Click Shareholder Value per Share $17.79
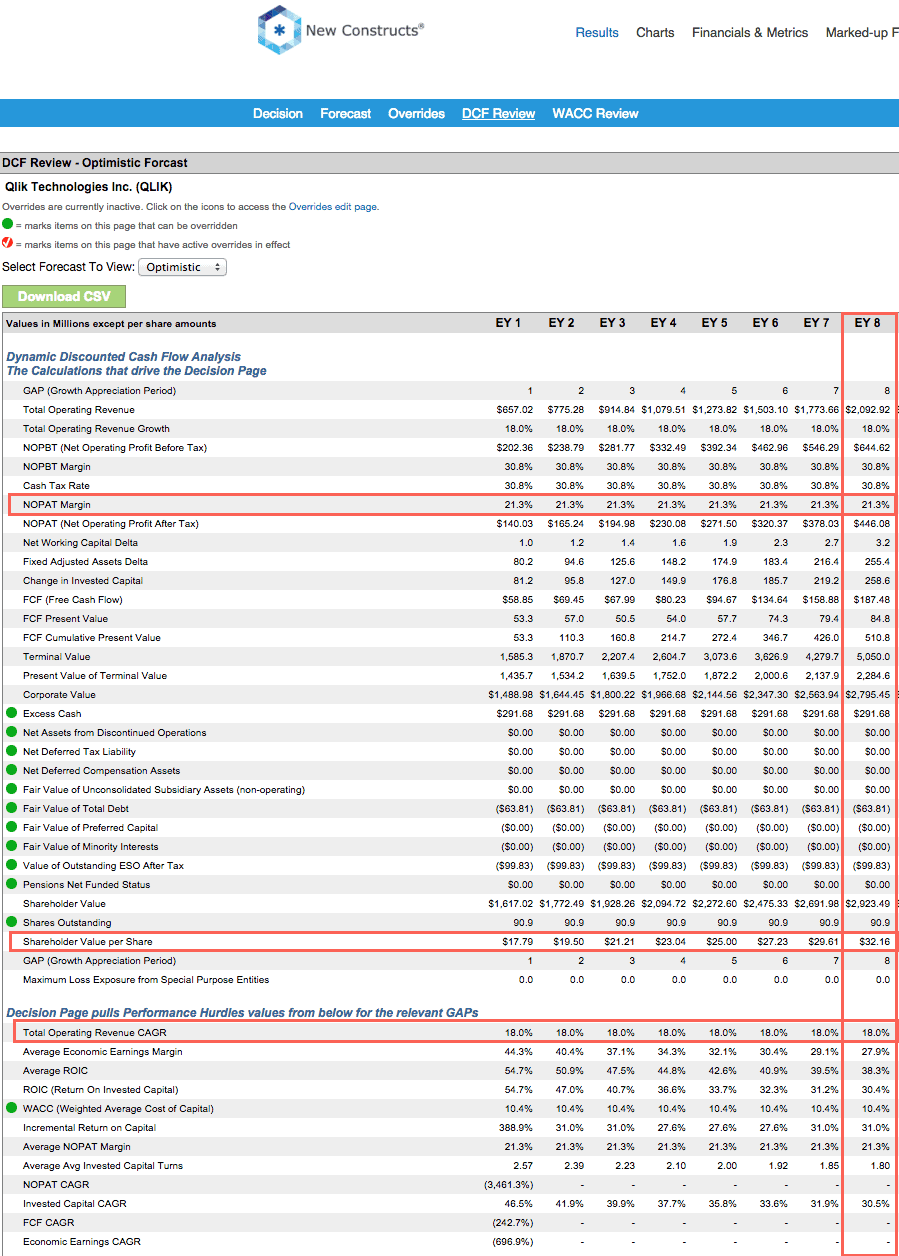 pos(518,941)
